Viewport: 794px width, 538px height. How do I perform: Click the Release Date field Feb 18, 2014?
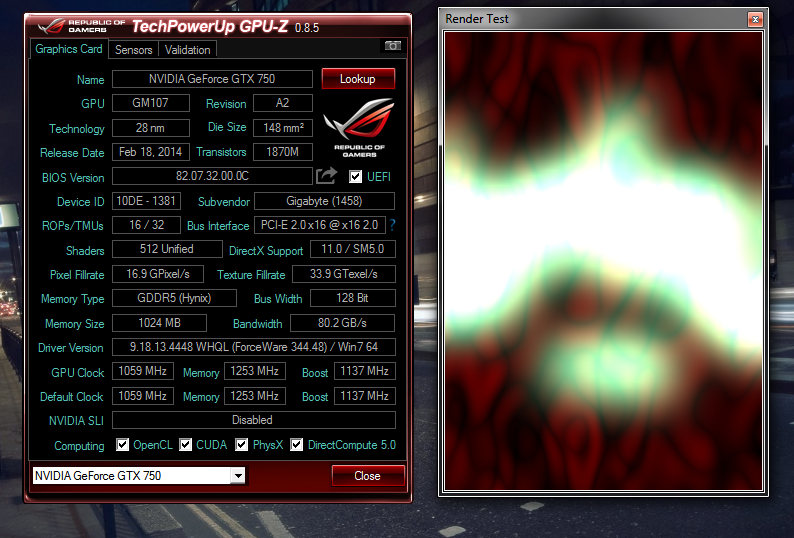[x=151, y=152]
